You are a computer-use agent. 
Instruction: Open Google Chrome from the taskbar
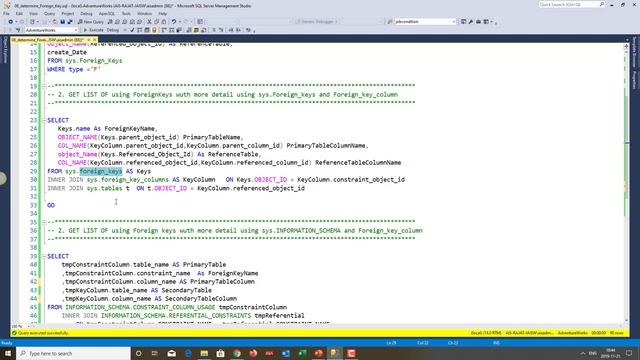point(237,353)
